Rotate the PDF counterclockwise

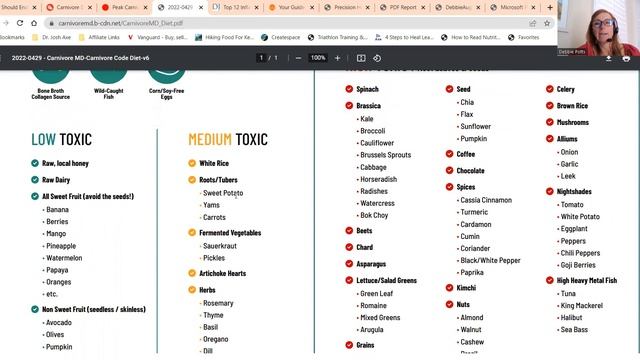pos(377,58)
